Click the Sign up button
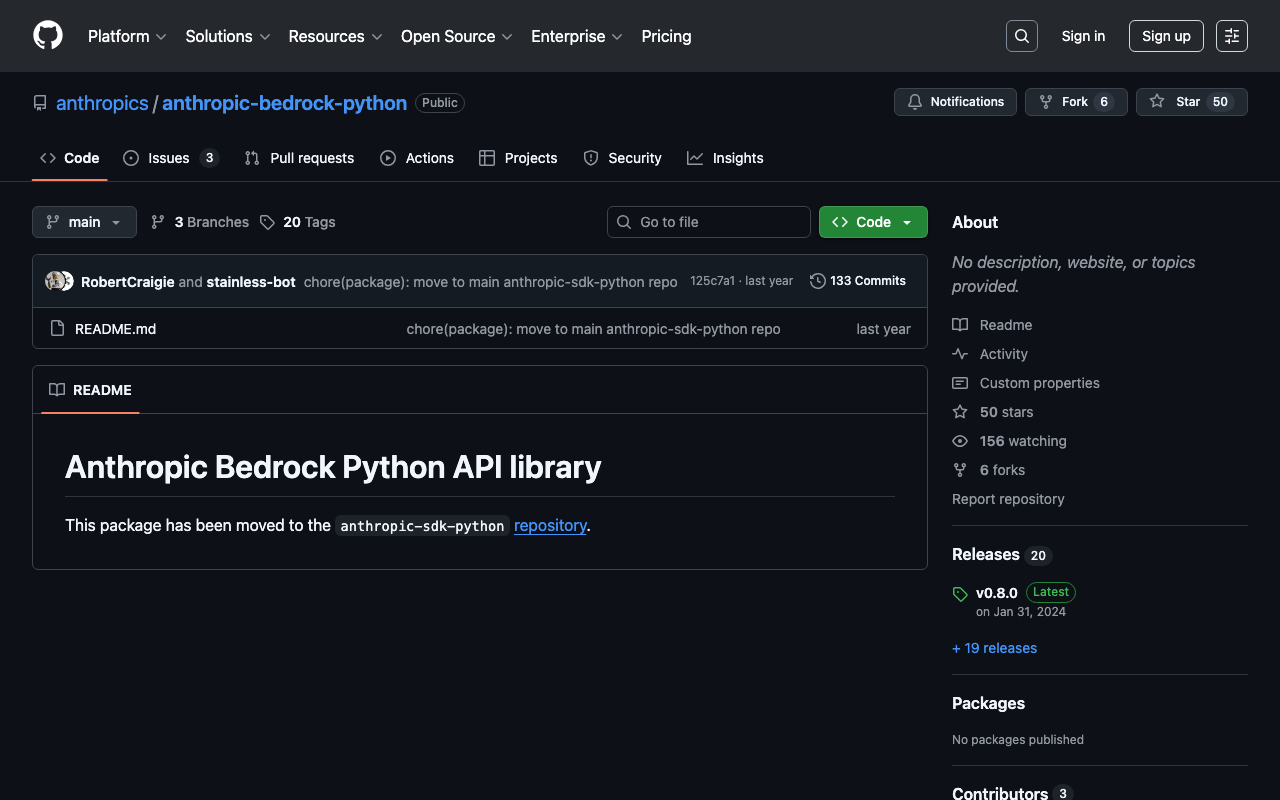Screen dimensions: 1280x800 [x=1166, y=36]
